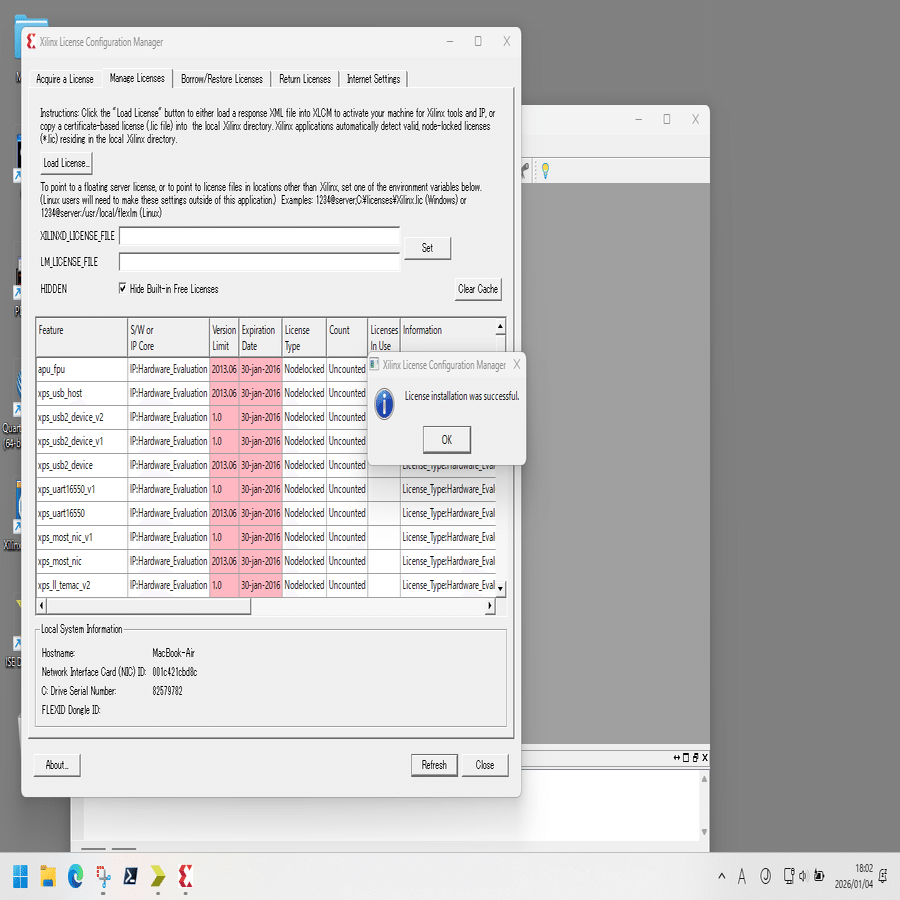The height and width of the screenshot is (900, 900).
Task: Click OK in the license success dialog
Action: (x=447, y=440)
